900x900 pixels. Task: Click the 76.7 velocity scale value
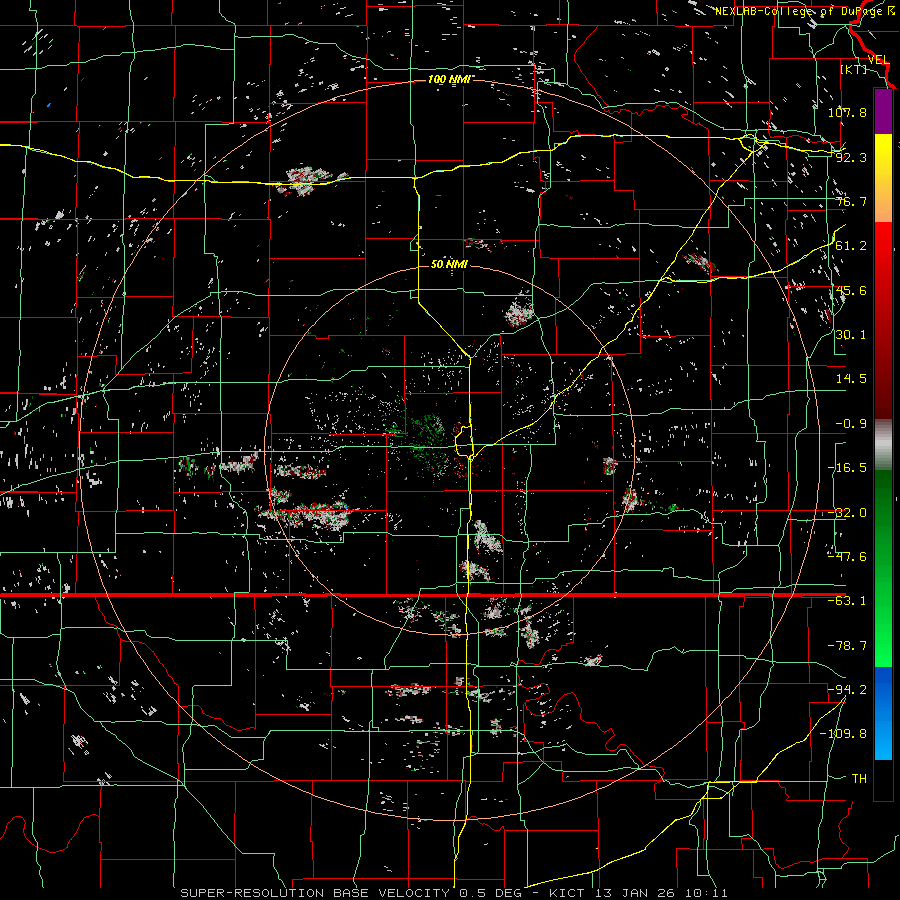pos(851,201)
